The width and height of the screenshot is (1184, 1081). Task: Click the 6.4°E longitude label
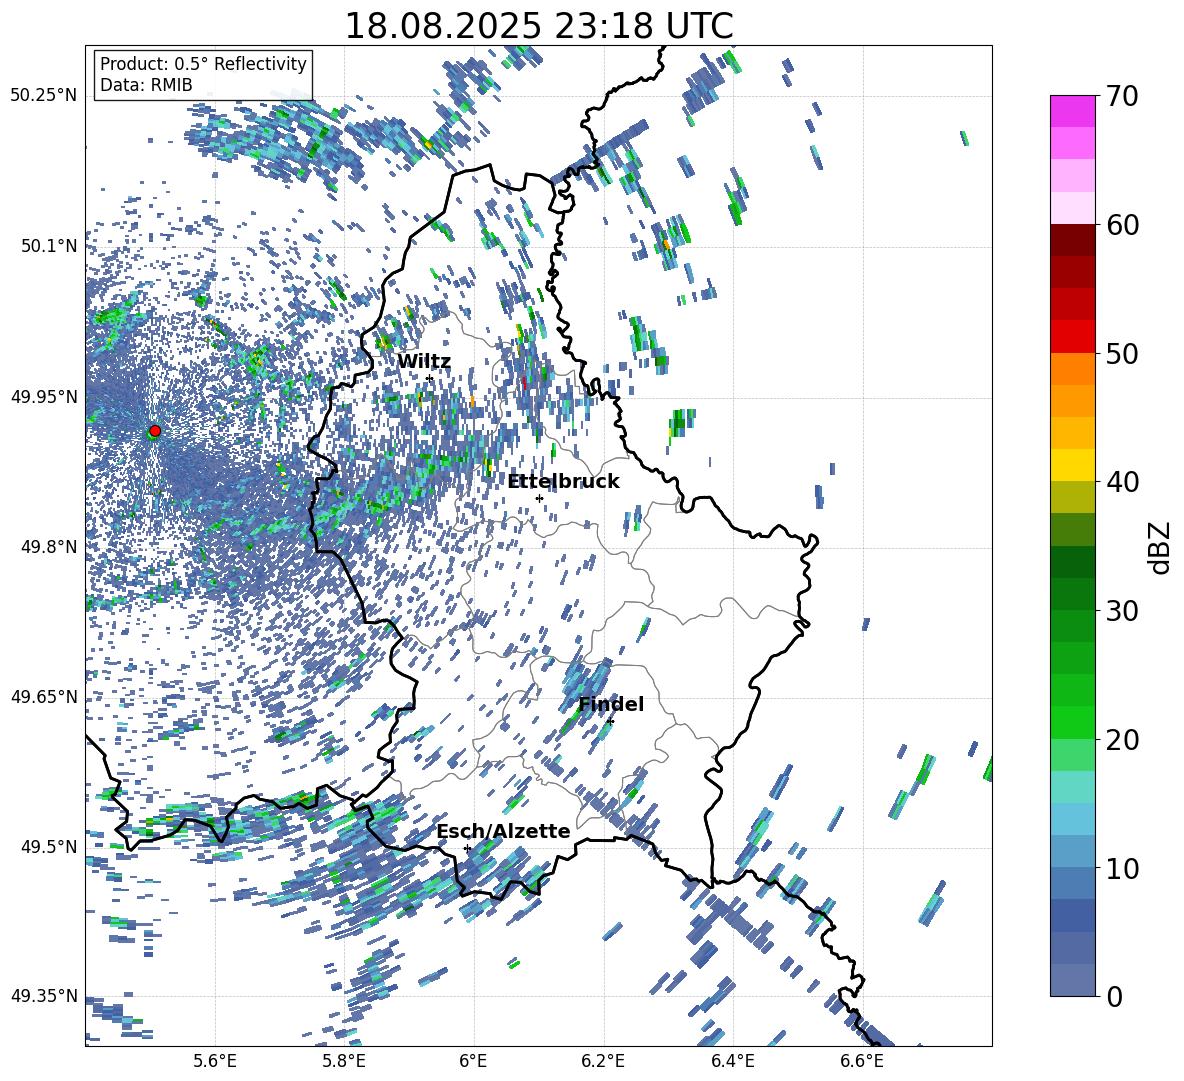(732, 1061)
